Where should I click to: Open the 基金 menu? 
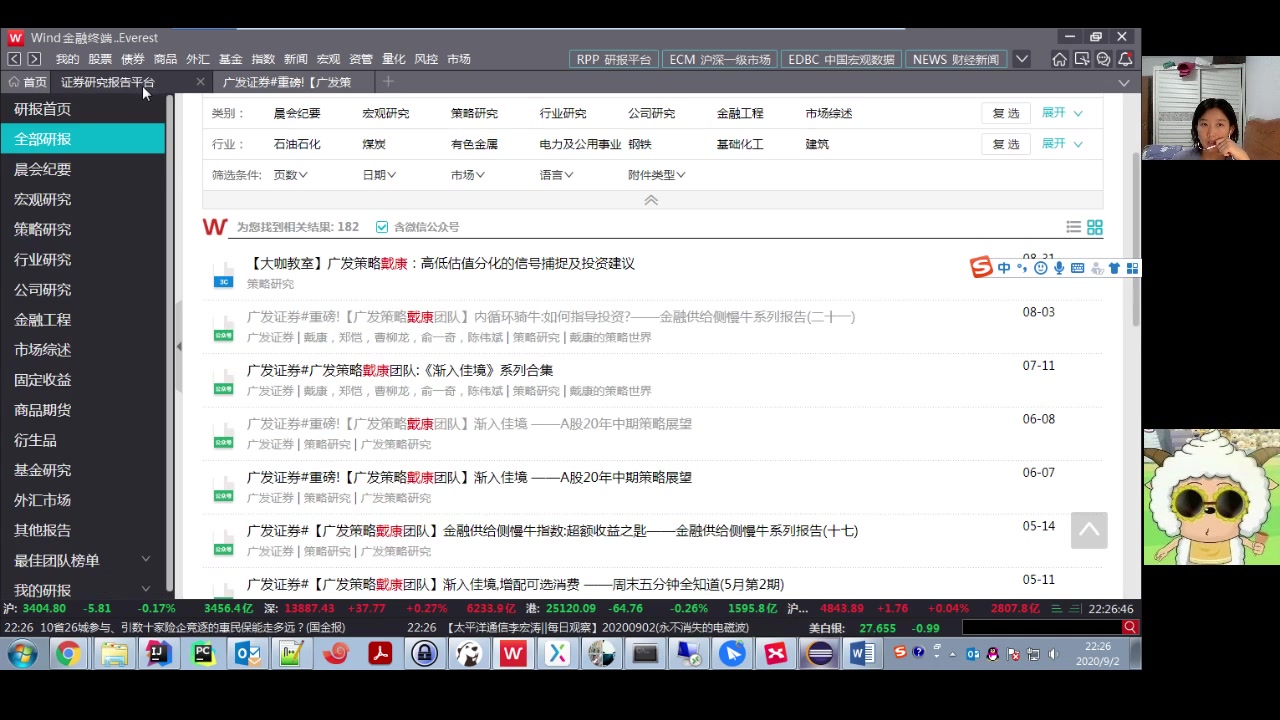tap(230, 59)
